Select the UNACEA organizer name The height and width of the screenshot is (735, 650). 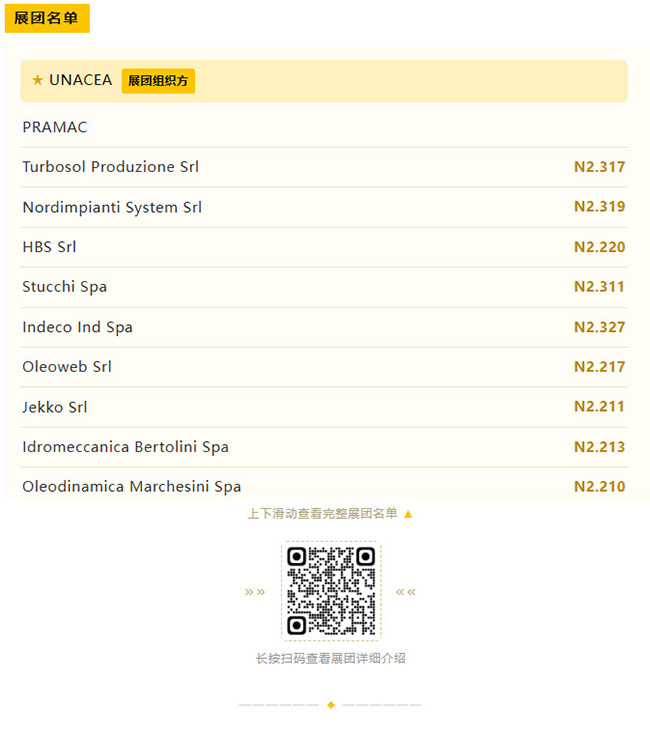click(x=81, y=80)
